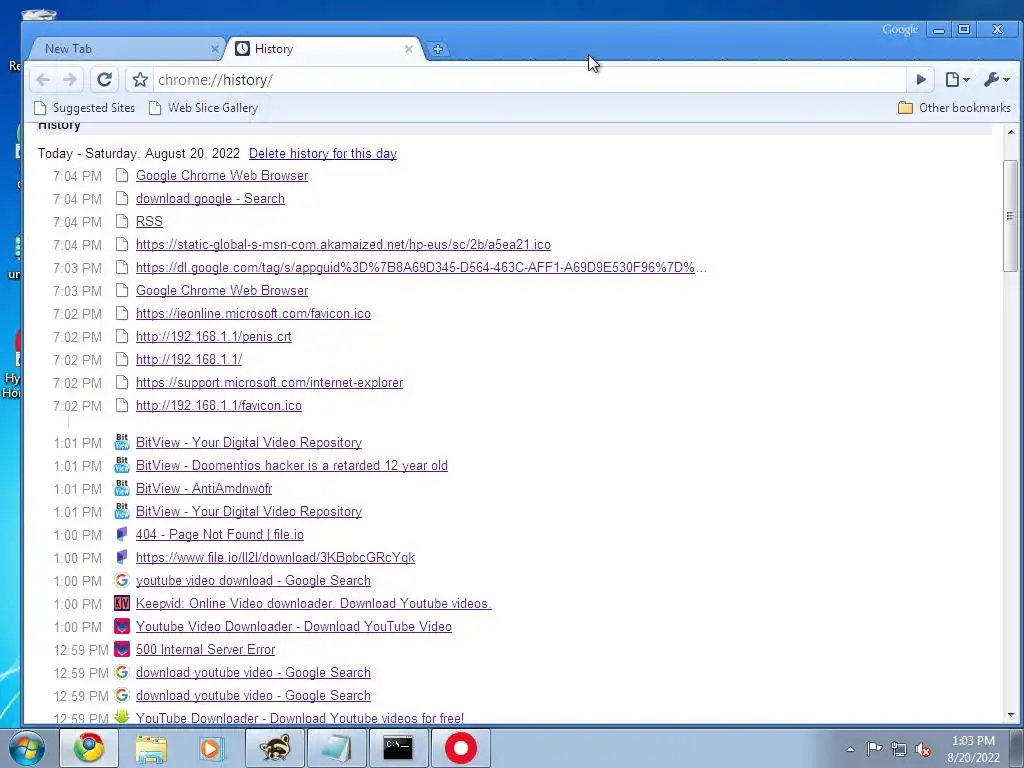The height and width of the screenshot is (768, 1024).
Task: Open the wrench settings menu
Action: tap(997, 80)
